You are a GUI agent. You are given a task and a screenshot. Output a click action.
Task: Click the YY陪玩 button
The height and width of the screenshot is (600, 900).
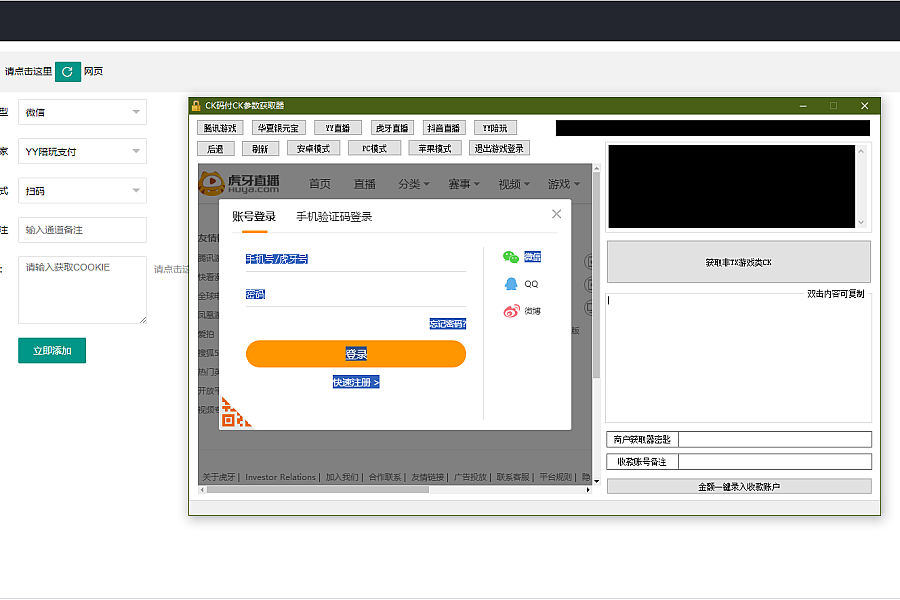(x=495, y=127)
